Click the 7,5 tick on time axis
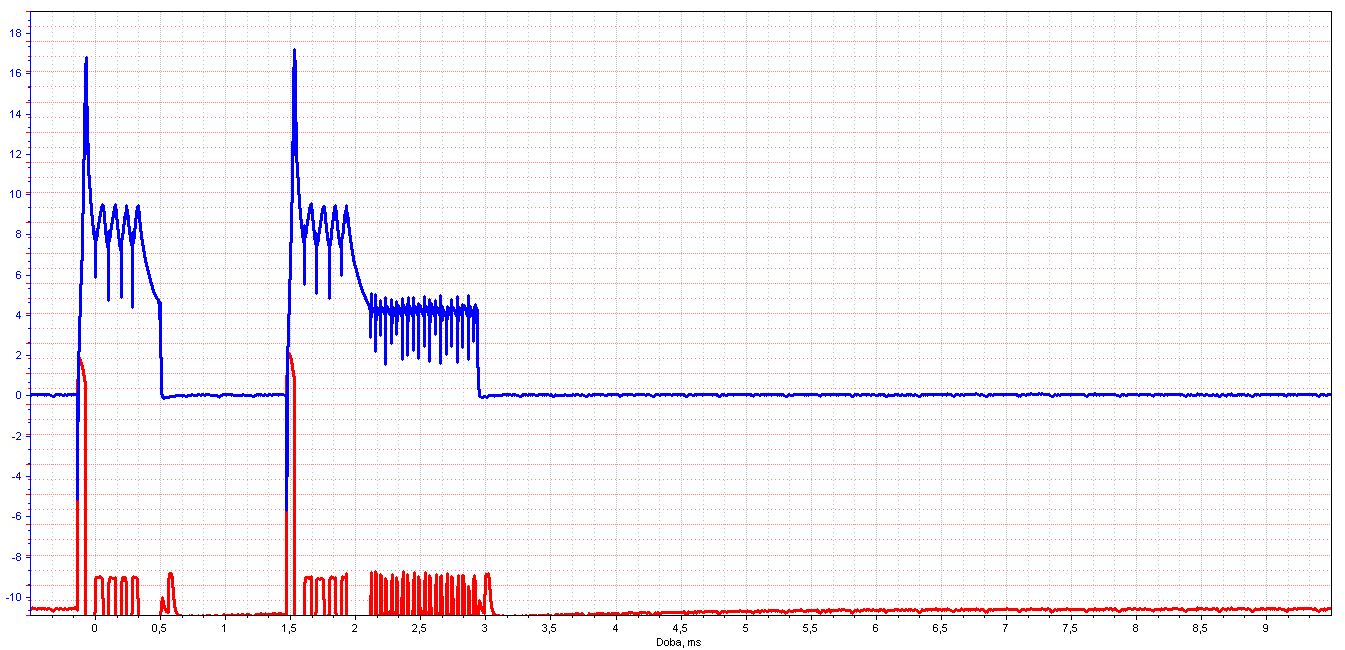Viewport: 1345px width, 650px height. (x=1070, y=628)
